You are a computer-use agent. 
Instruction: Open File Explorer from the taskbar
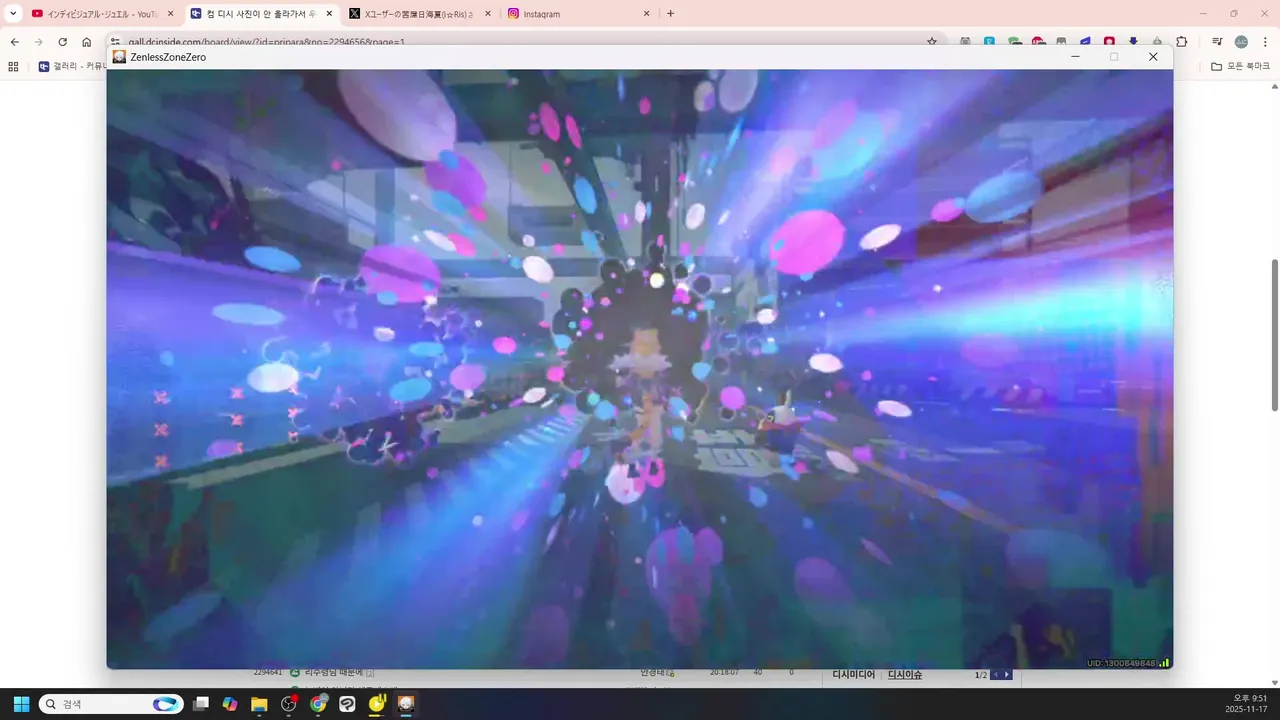259,704
